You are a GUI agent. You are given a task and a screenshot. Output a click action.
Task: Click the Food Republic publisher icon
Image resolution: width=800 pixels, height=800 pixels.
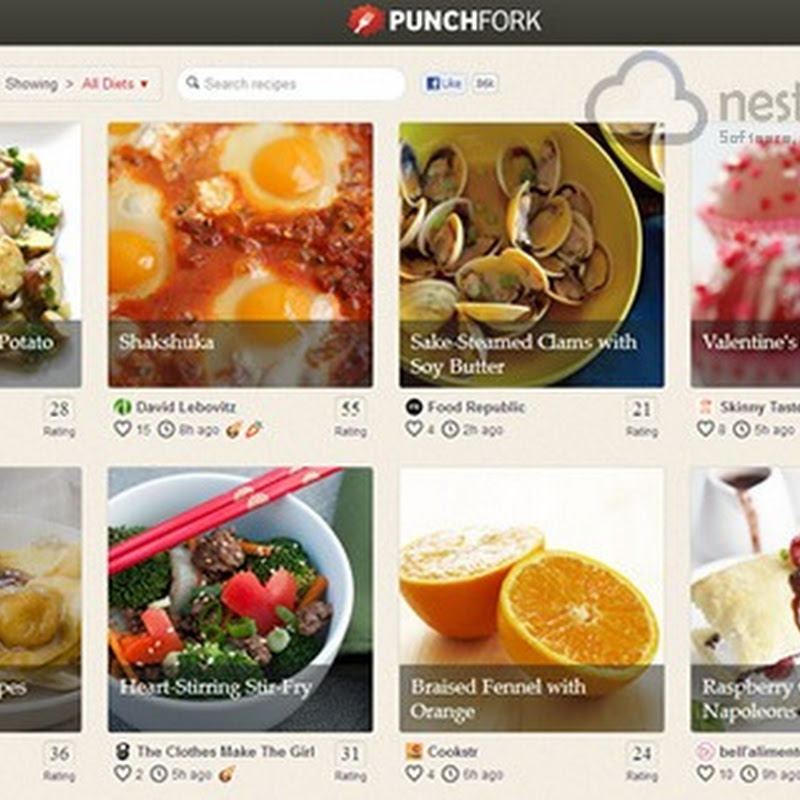(x=414, y=407)
